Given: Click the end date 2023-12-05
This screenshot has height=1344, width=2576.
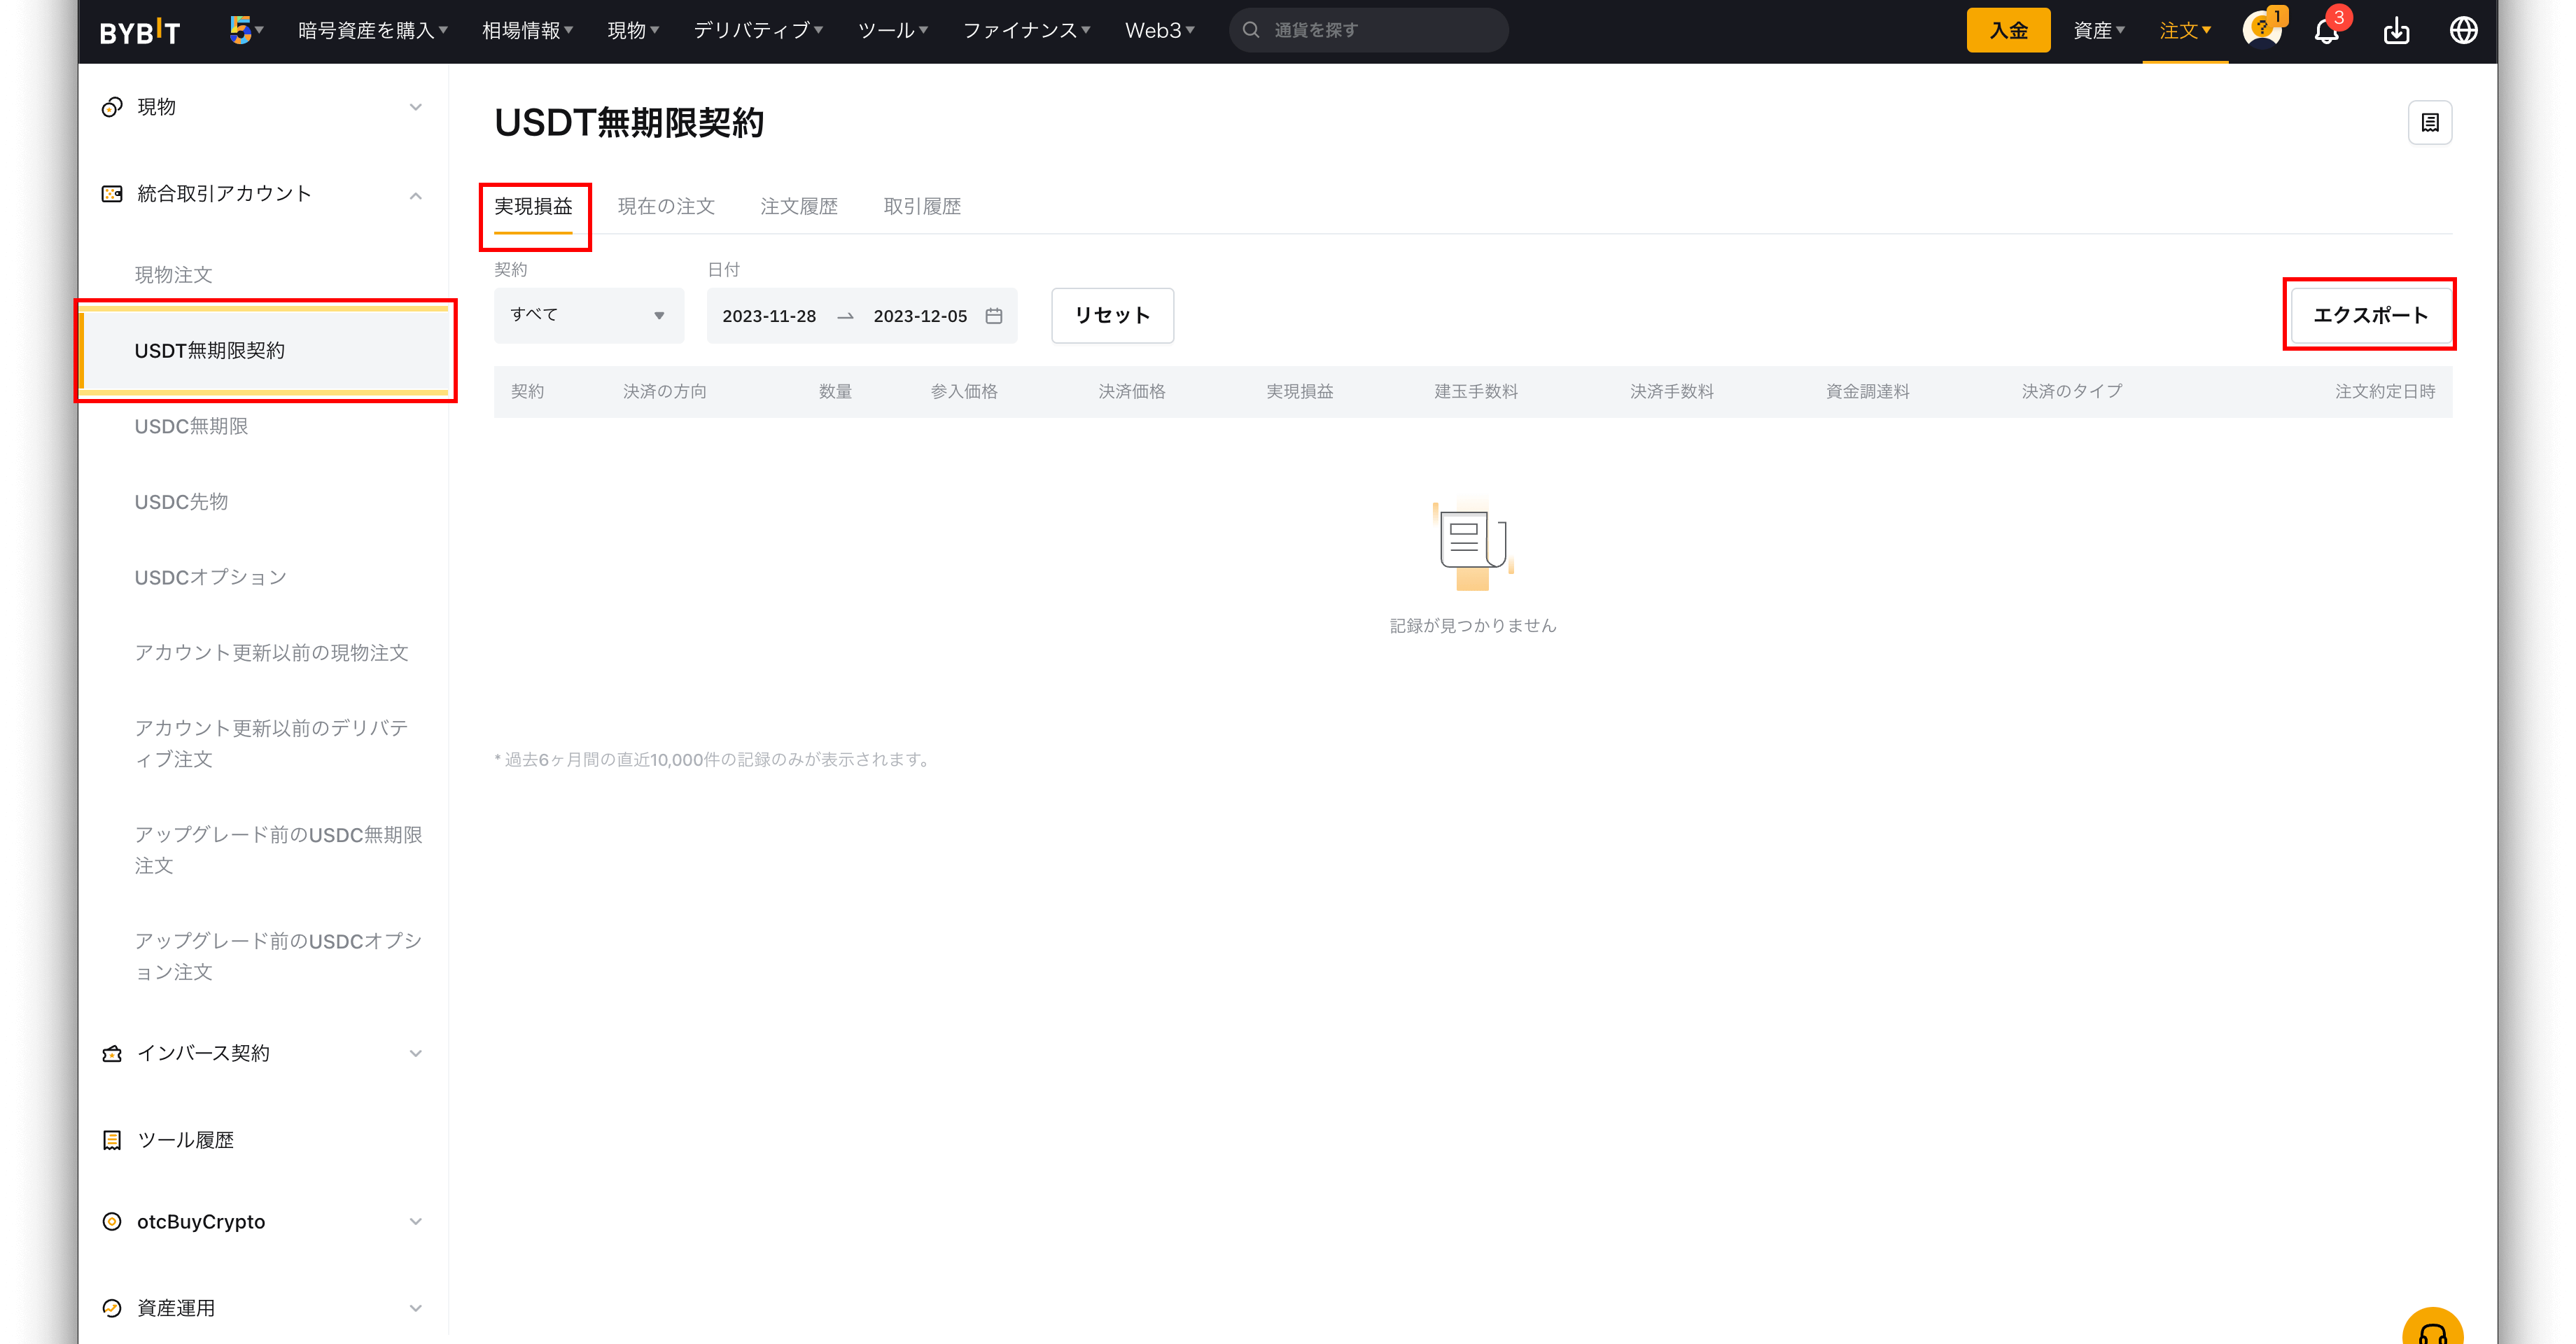Looking at the screenshot, I should (920, 316).
